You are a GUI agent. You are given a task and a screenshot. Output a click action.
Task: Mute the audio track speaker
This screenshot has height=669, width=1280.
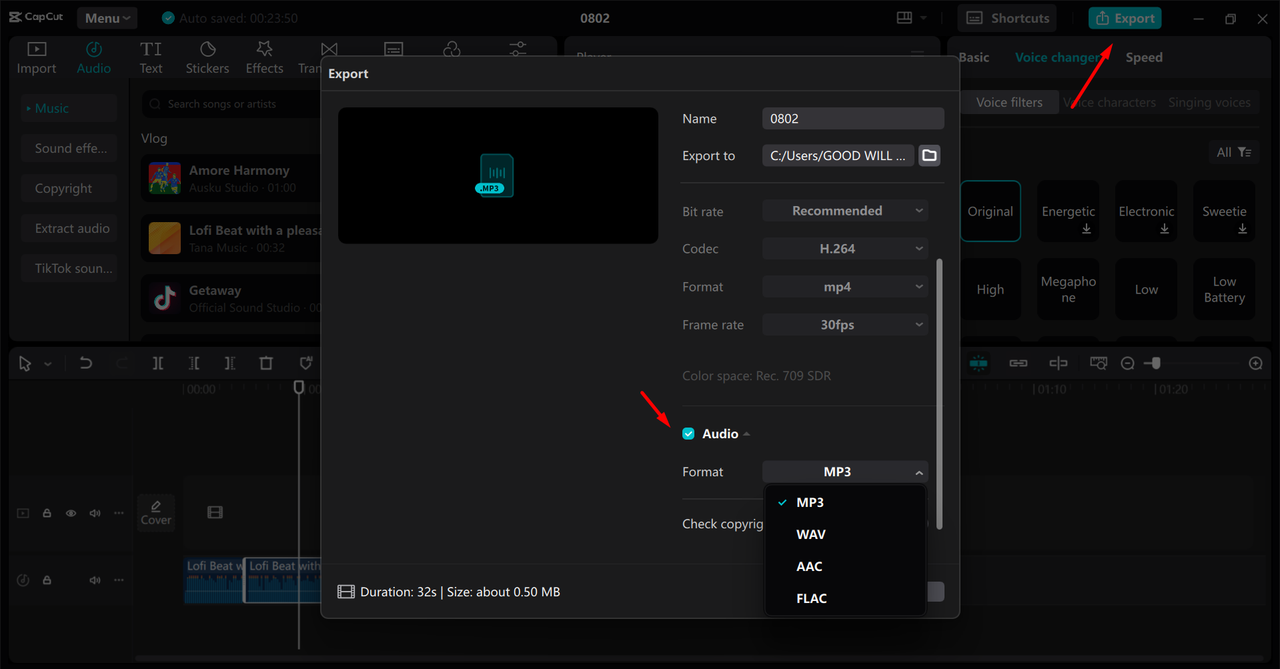(95, 580)
